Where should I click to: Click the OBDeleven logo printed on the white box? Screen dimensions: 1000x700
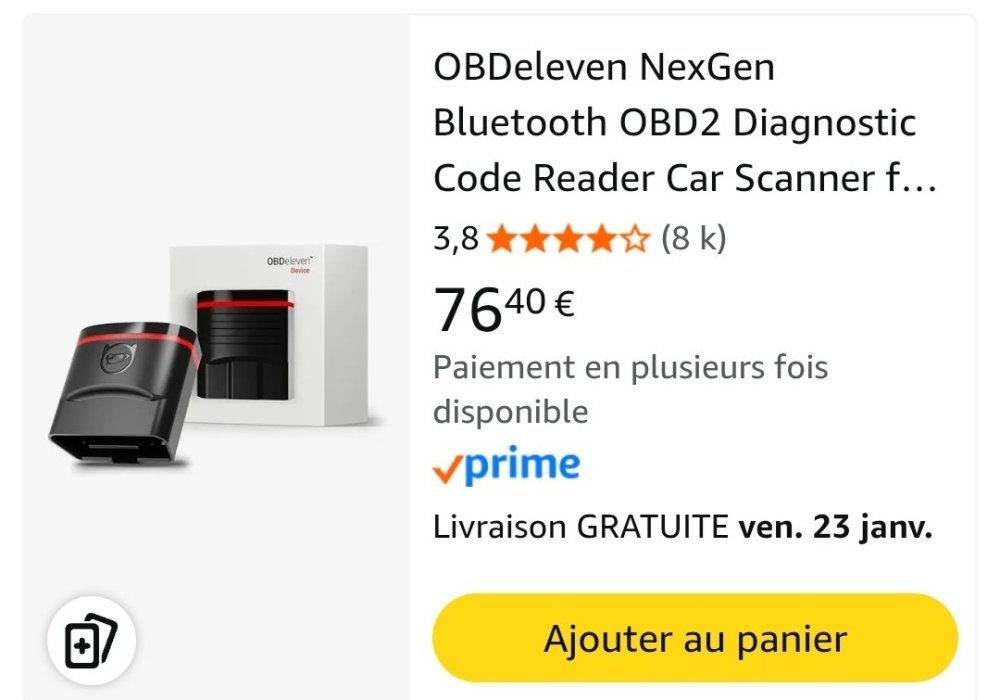pos(290,261)
